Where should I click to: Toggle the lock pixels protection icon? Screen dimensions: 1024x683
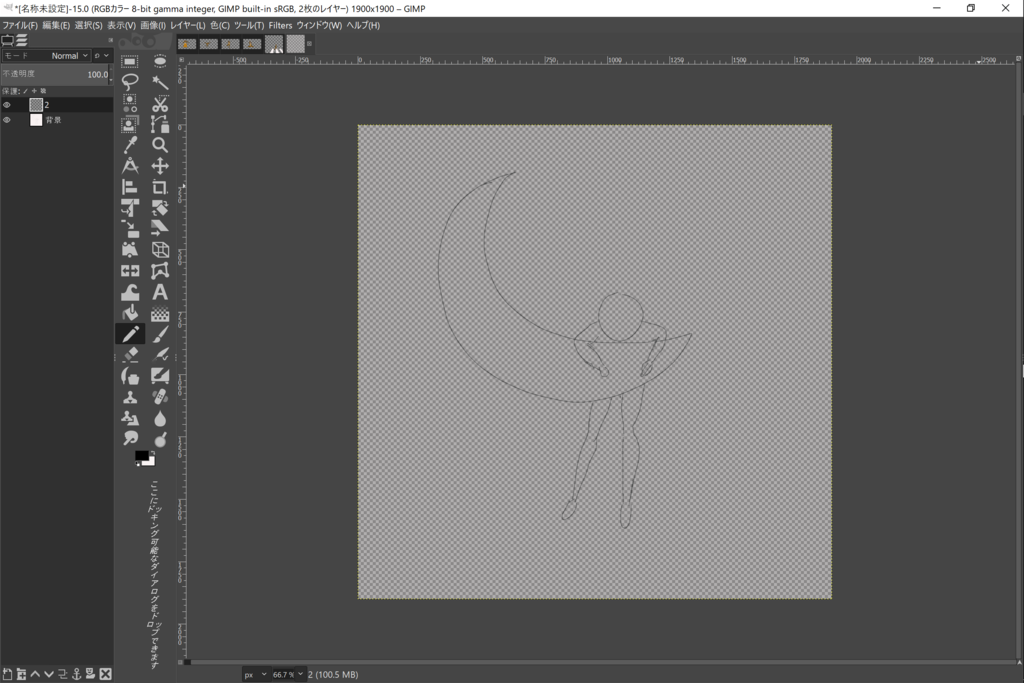click(x=26, y=91)
